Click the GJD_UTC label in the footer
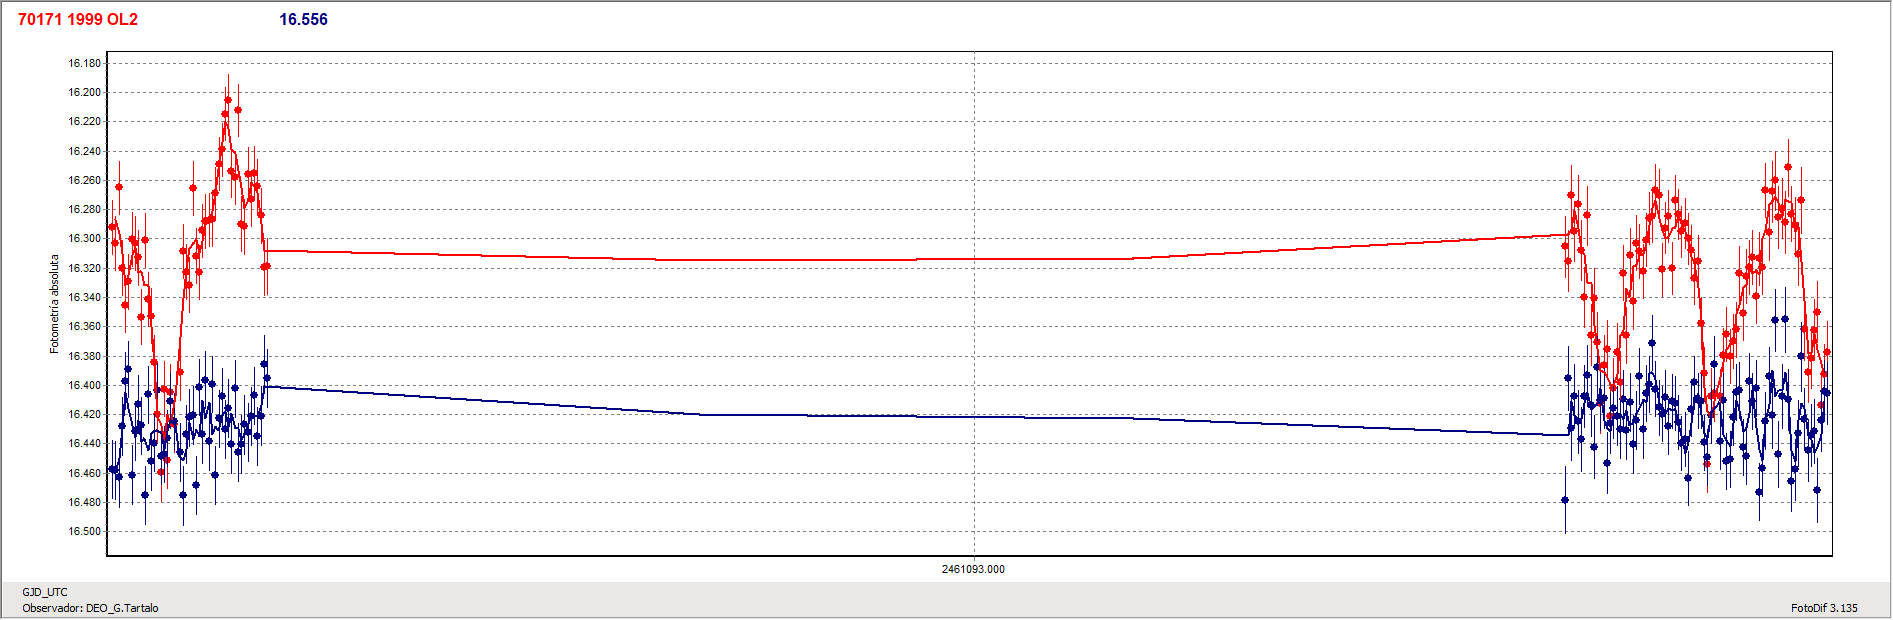This screenshot has height=620, width=1893. coord(45,592)
